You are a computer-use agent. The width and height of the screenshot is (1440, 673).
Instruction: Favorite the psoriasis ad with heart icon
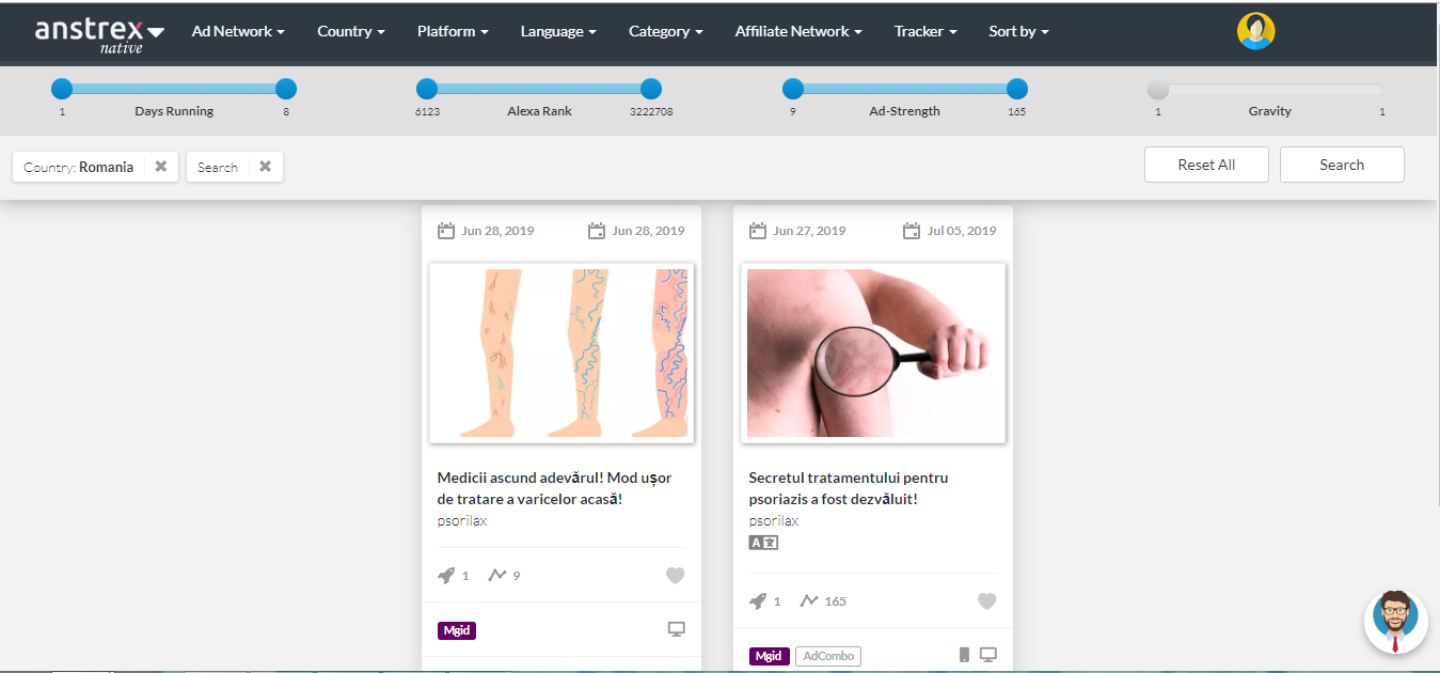(x=987, y=601)
